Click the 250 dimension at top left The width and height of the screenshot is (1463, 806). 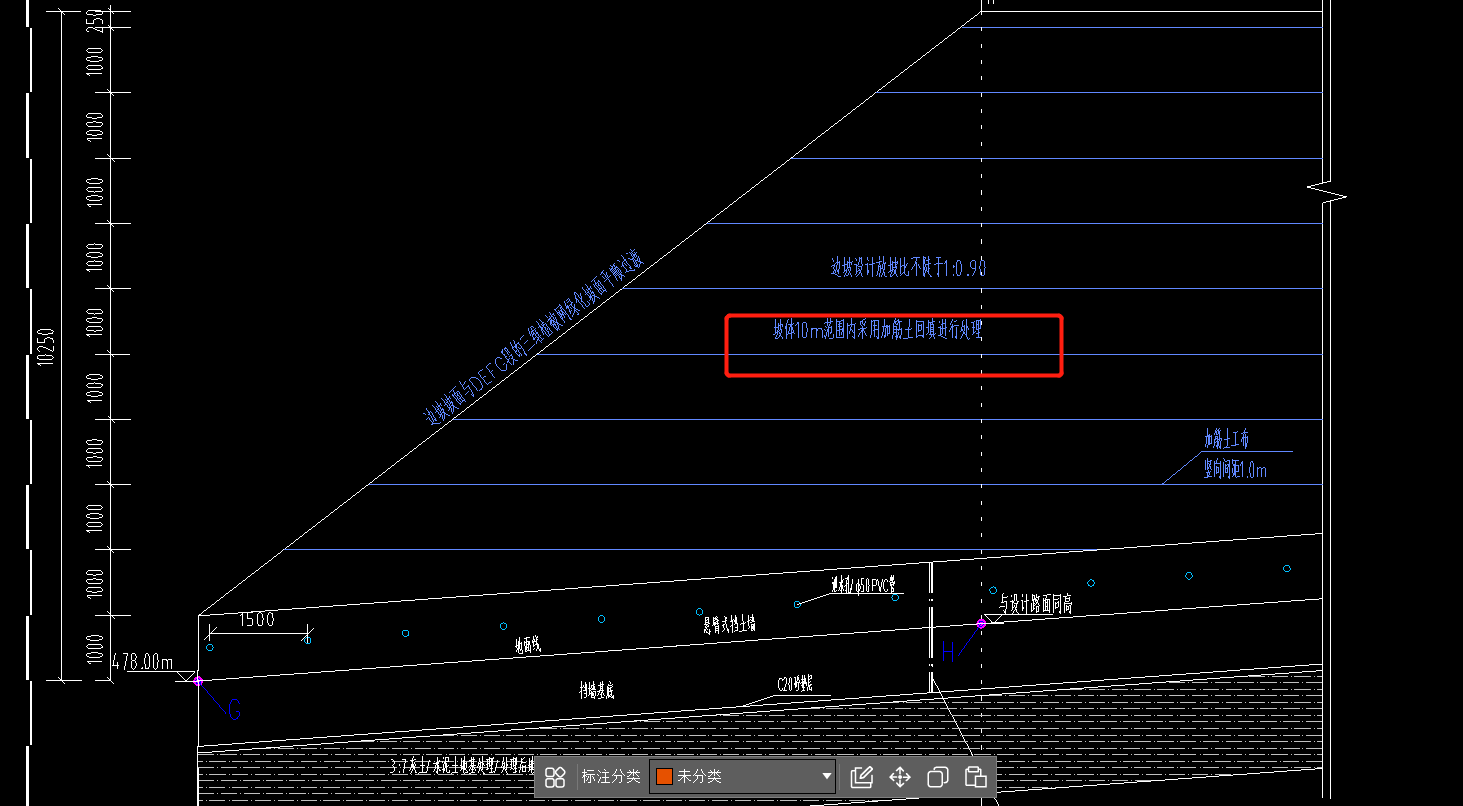pyautogui.click(x=96, y=19)
